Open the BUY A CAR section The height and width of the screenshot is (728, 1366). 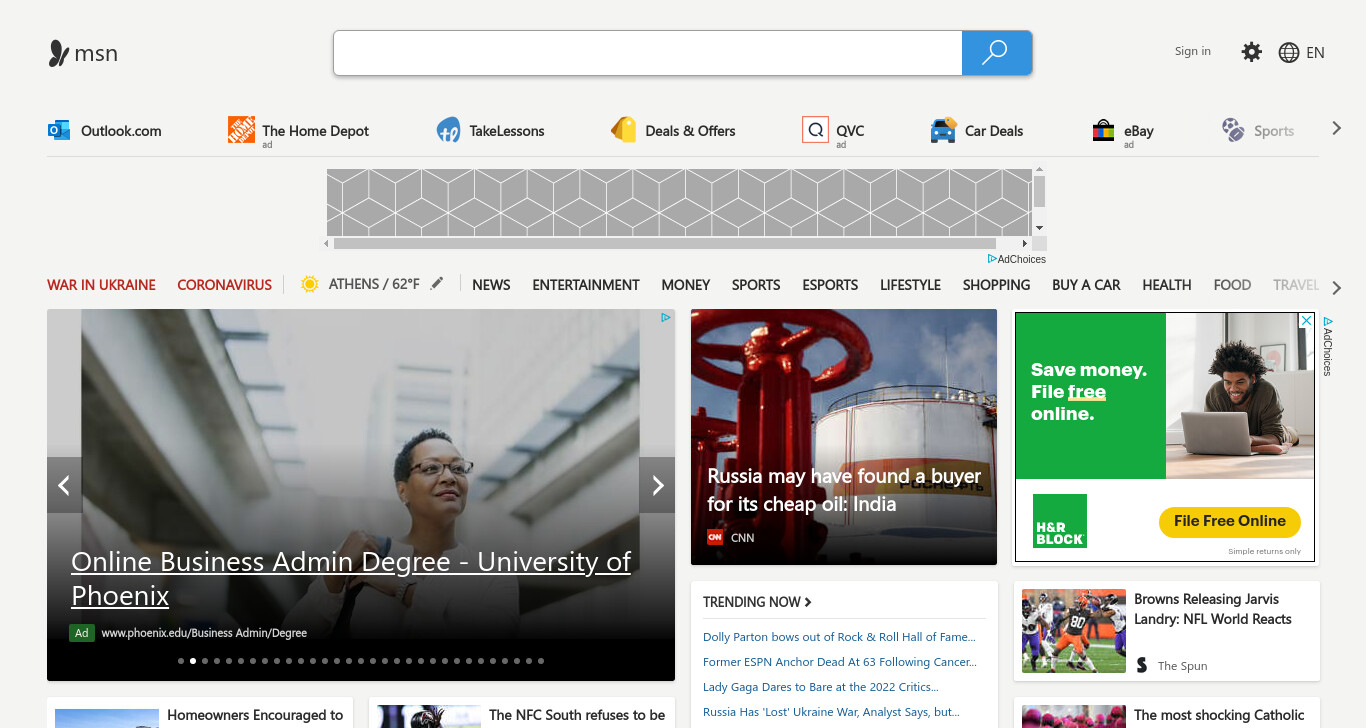[1086, 285]
